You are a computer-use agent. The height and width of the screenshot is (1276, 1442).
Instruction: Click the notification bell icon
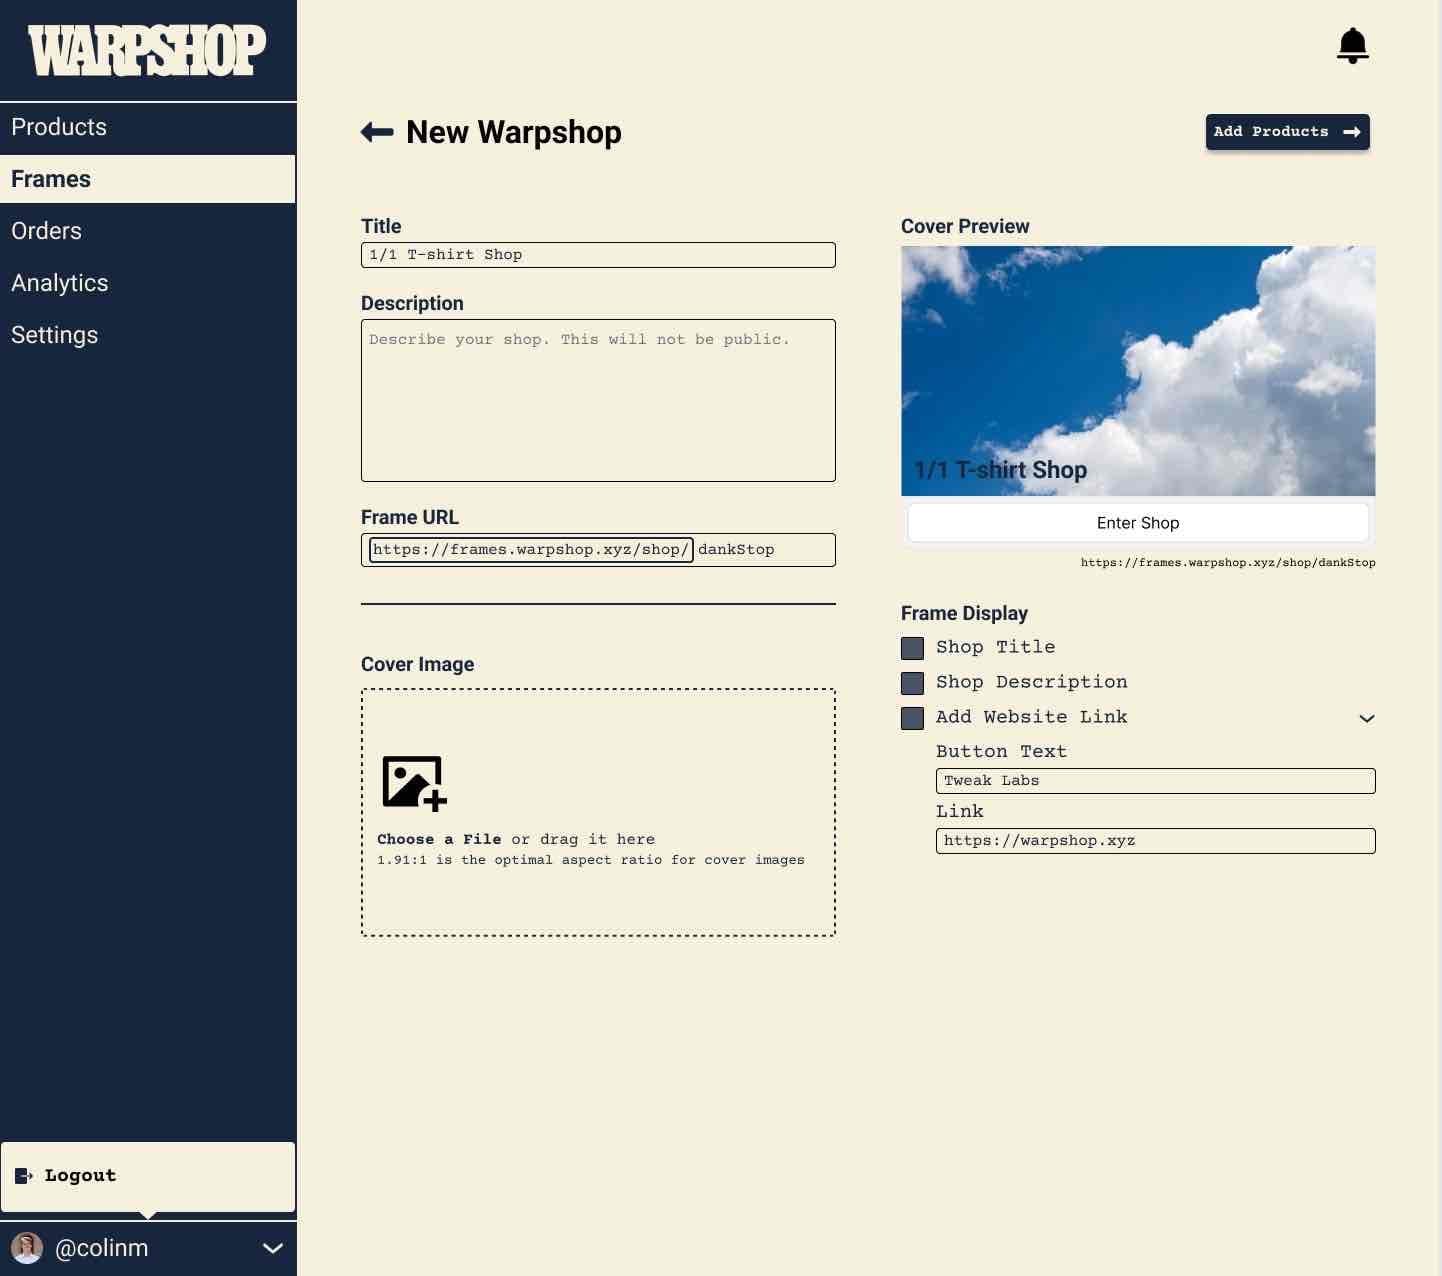pyautogui.click(x=1352, y=46)
